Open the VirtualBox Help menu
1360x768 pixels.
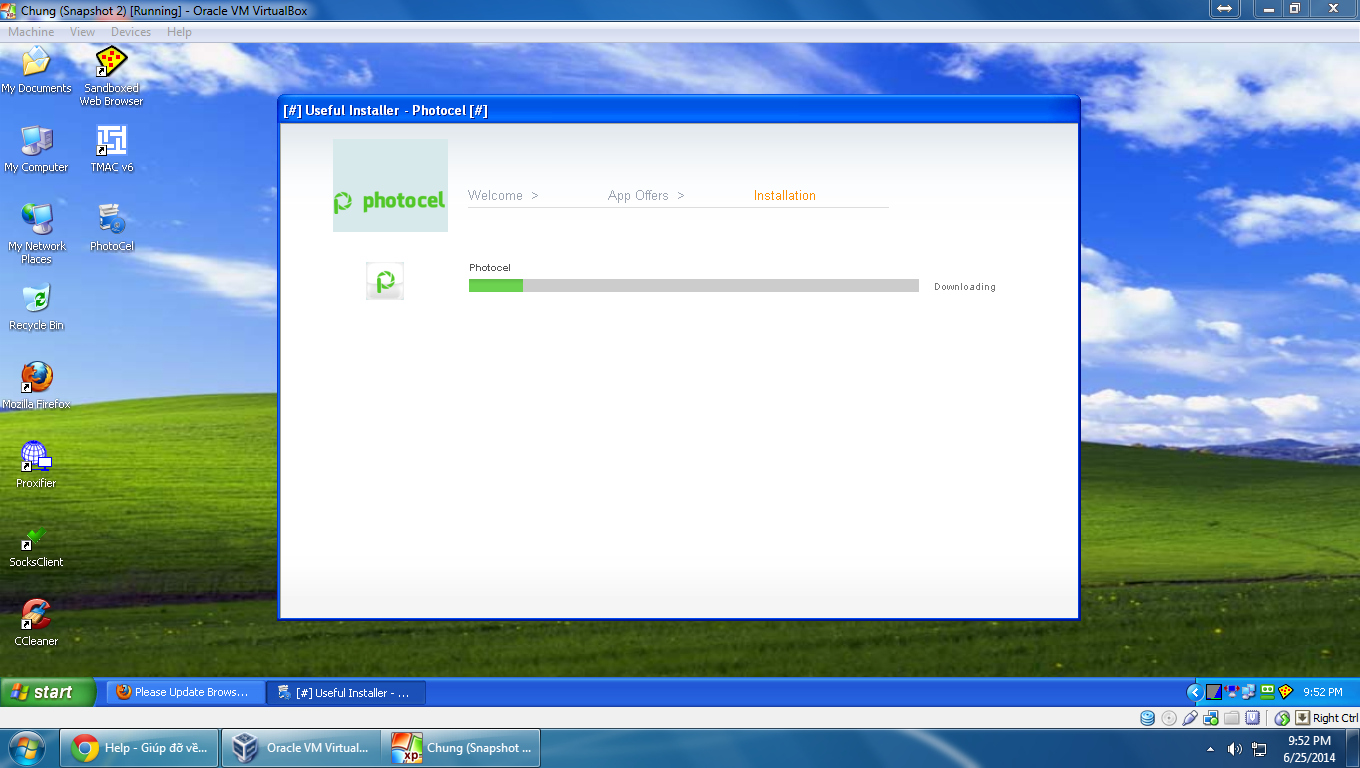(x=179, y=32)
